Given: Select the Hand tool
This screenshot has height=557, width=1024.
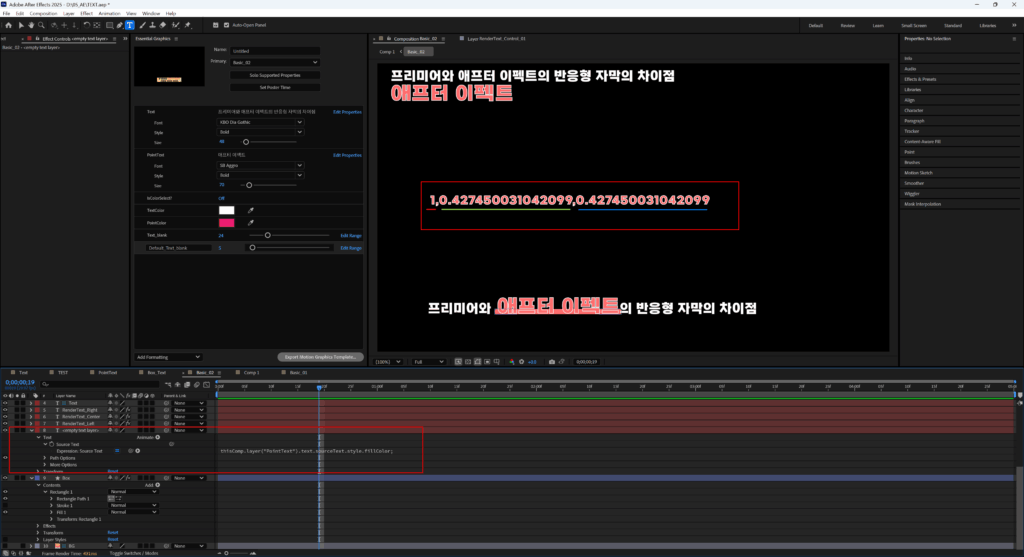Looking at the screenshot, I should click(31, 25).
